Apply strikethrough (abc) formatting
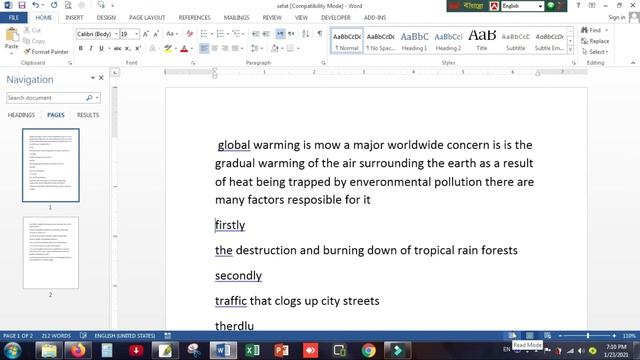Viewport: 640px width, 360px height. click(x=118, y=48)
